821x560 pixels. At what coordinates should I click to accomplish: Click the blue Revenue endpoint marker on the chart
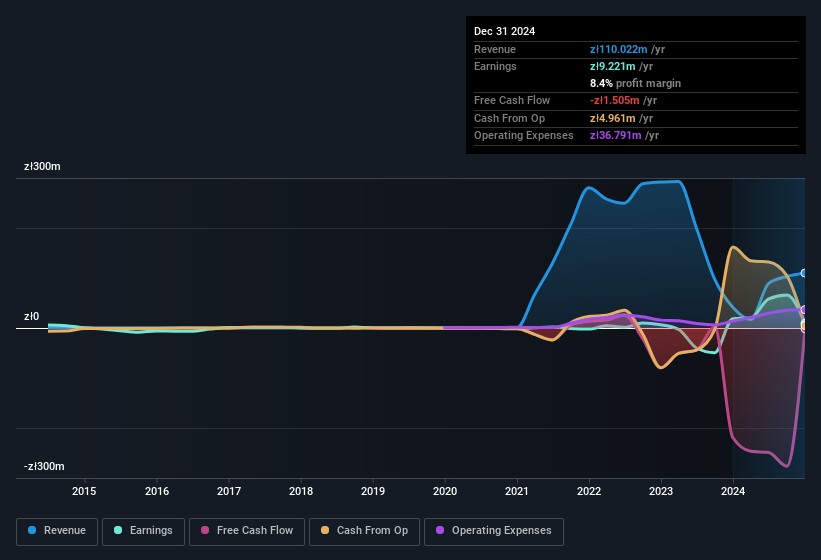(804, 273)
